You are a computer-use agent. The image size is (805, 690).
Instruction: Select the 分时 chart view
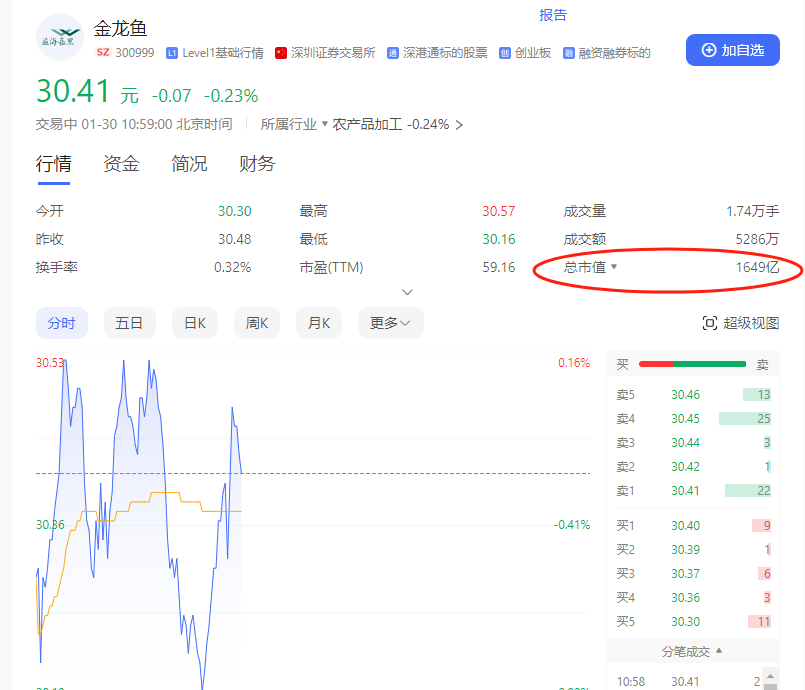pyautogui.click(x=62, y=323)
